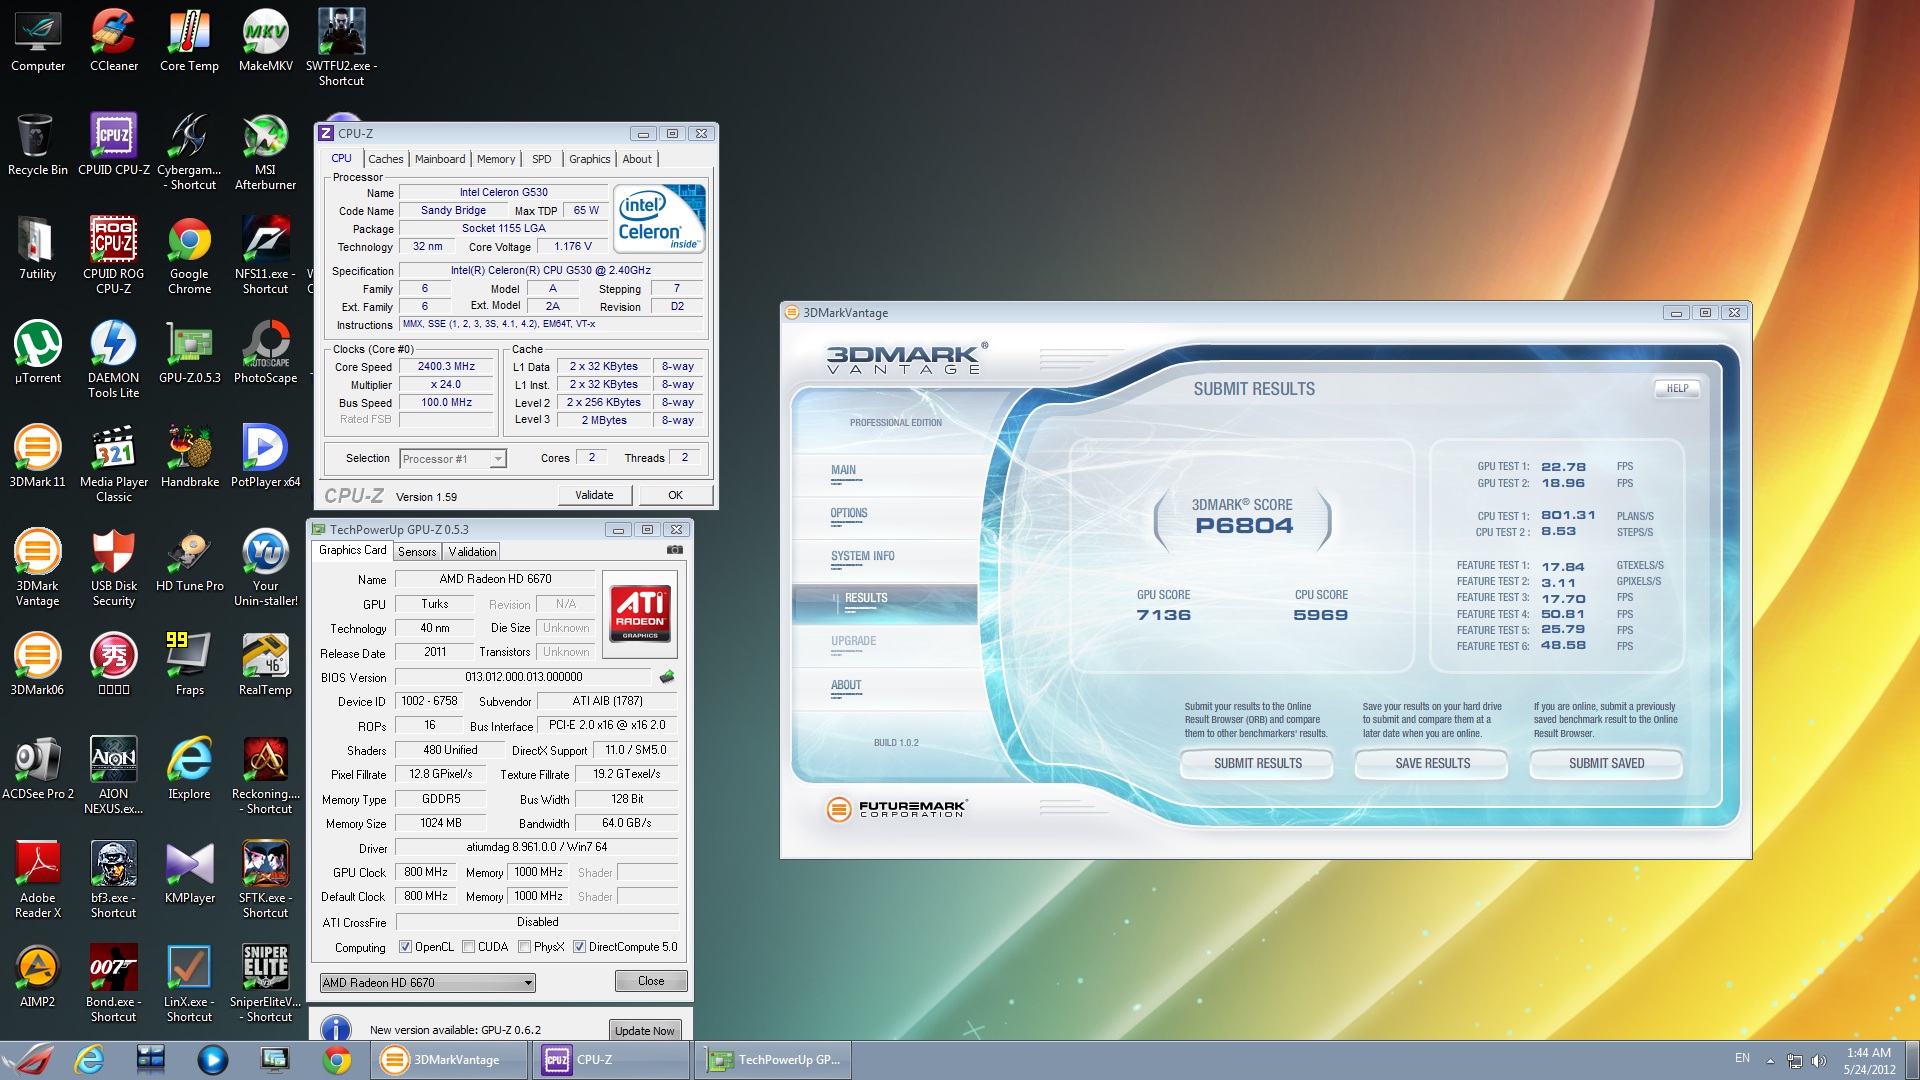Click the SUBMIT RESULTS button in 3DMark Vantage
The width and height of the screenshot is (1920, 1080).
coord(1257,763)
